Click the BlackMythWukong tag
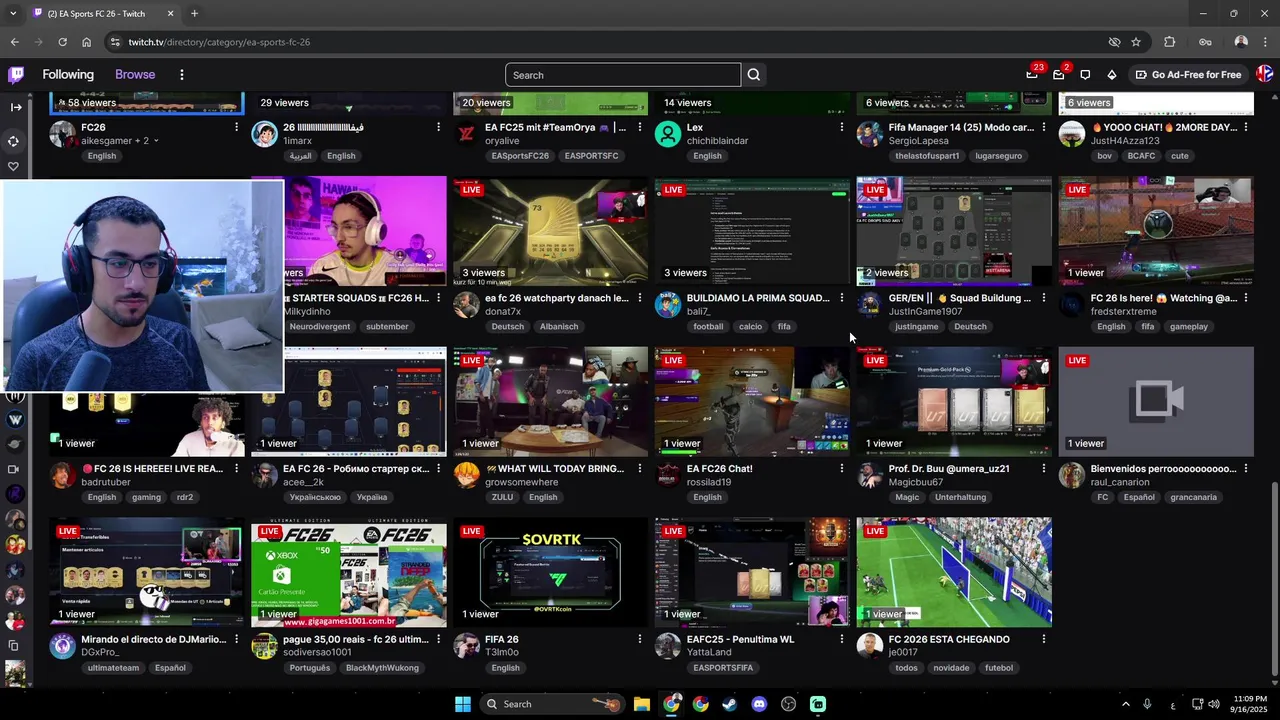The image size is (1280, 720). coord(382,668)
